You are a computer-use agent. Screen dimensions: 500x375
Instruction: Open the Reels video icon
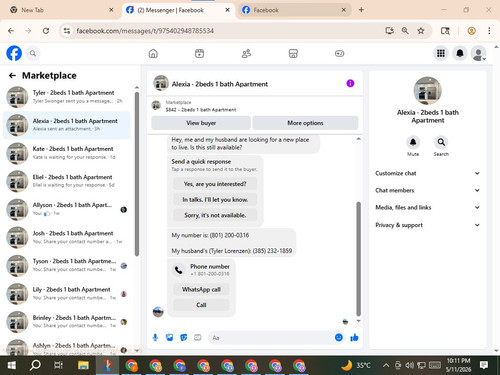199,53
